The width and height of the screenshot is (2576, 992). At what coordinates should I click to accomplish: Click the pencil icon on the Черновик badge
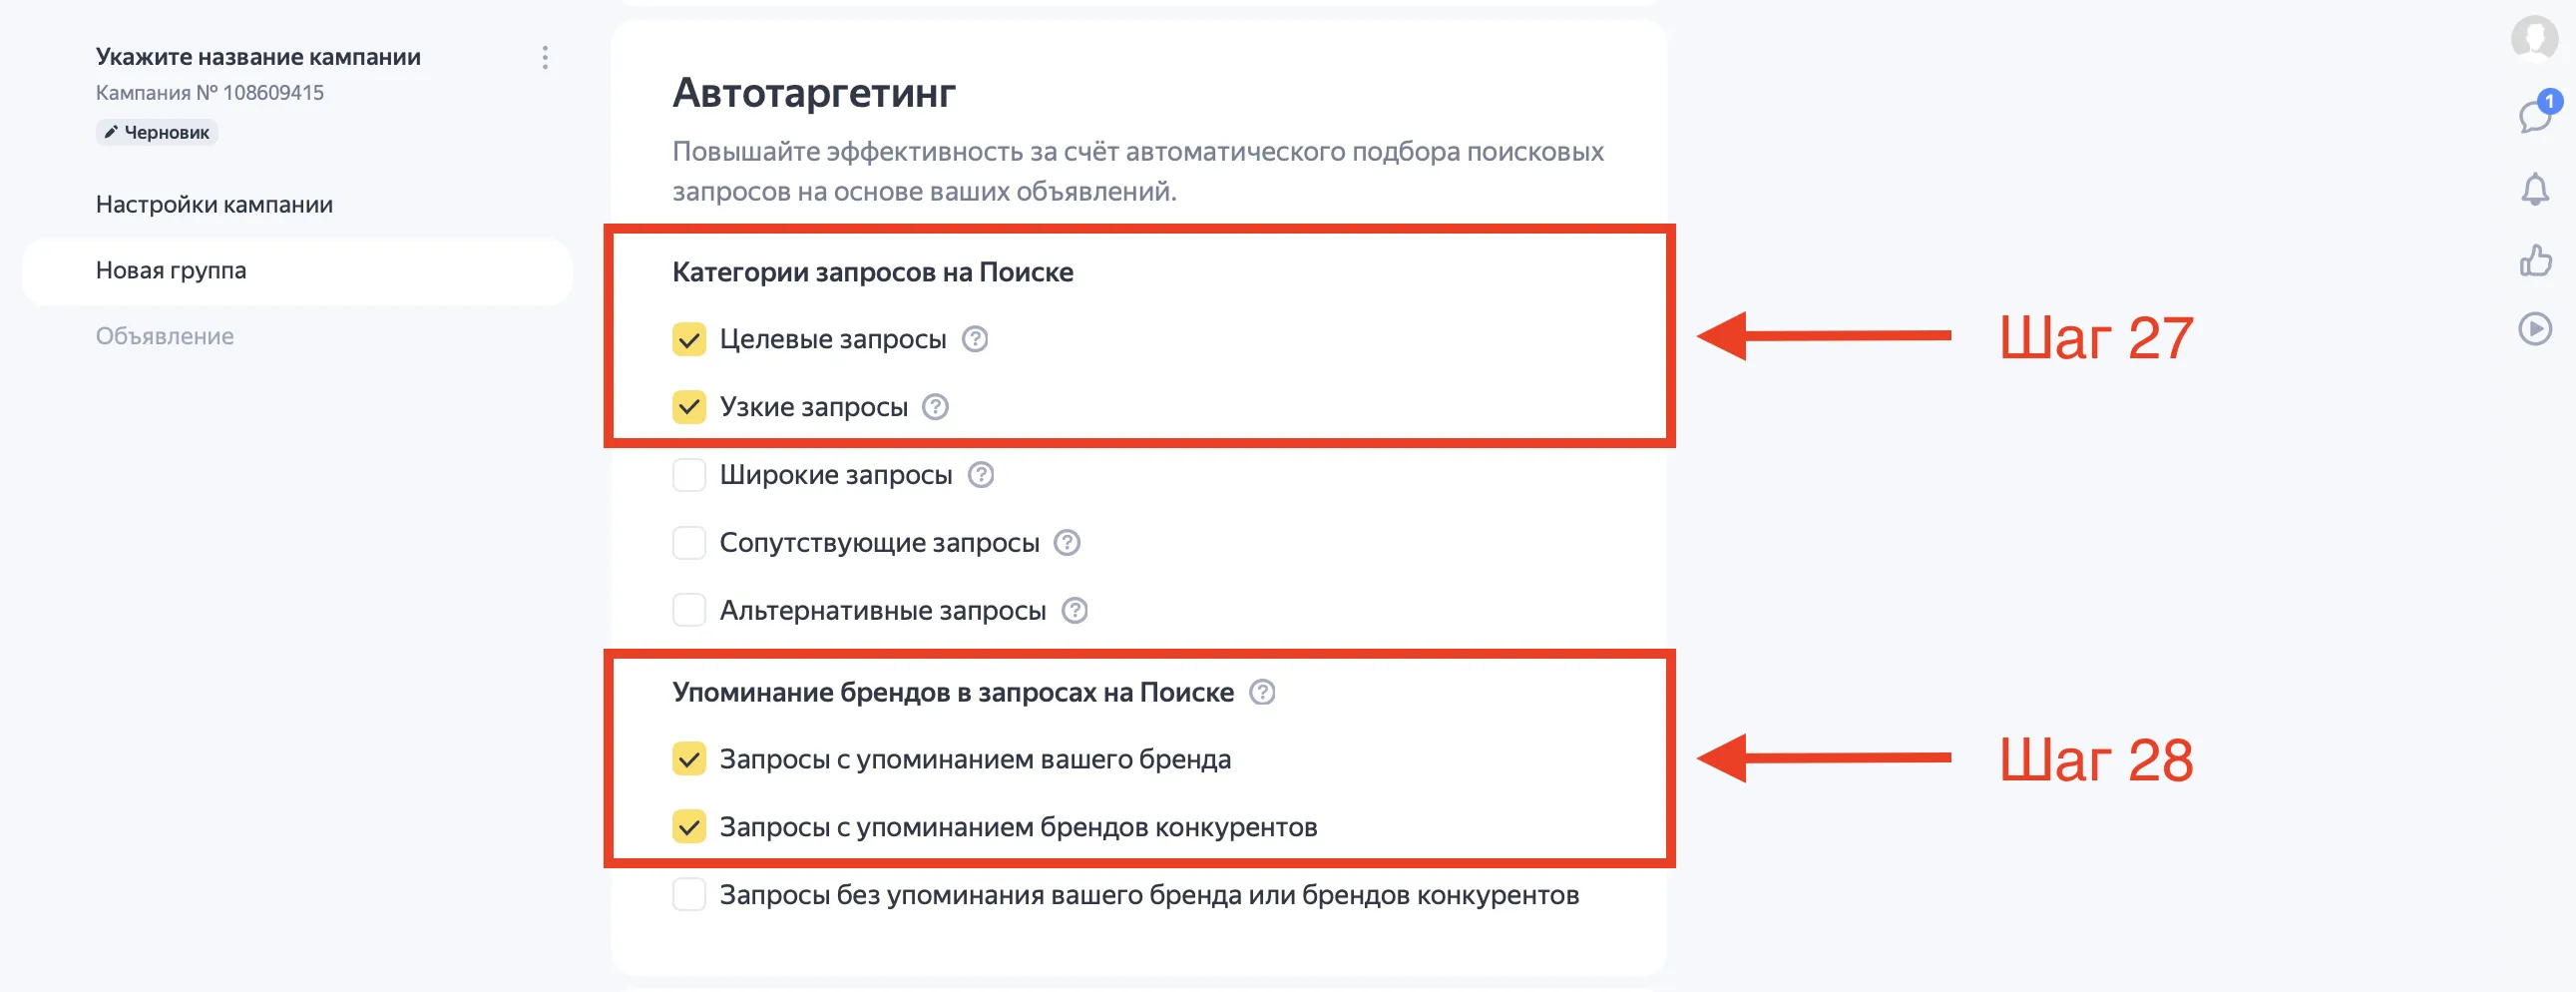113,131
